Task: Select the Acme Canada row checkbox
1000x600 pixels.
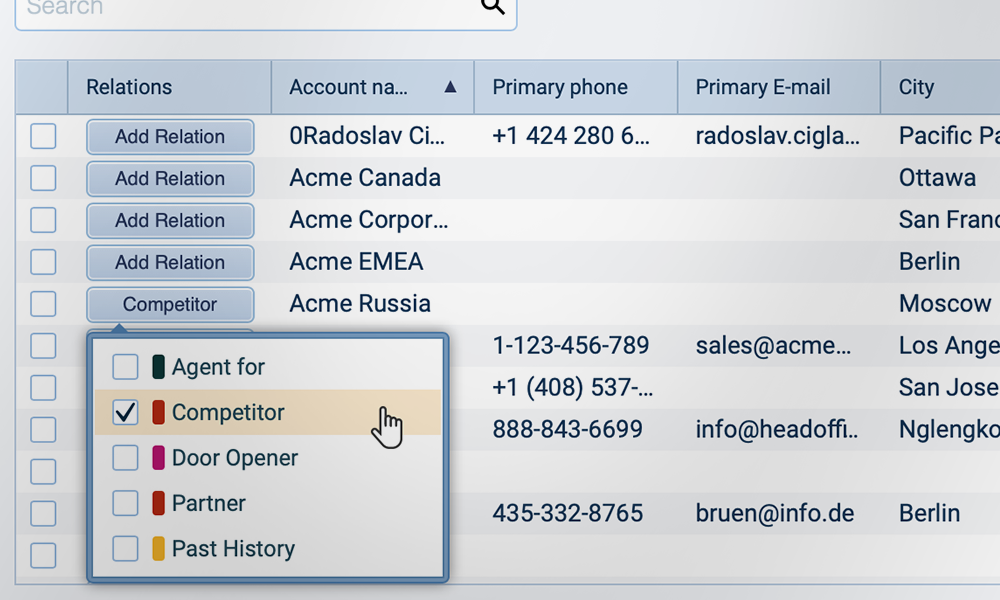Action: 43,179
